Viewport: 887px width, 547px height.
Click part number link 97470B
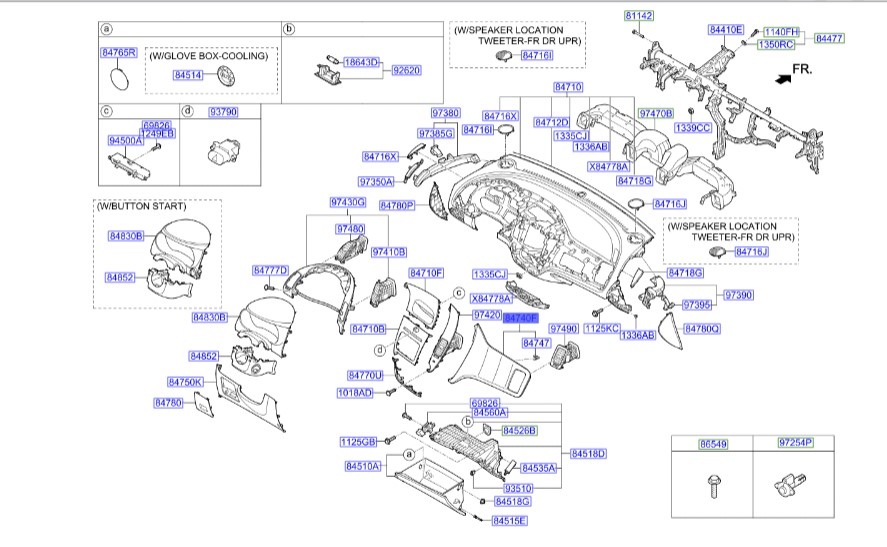[x=656, y=114]
